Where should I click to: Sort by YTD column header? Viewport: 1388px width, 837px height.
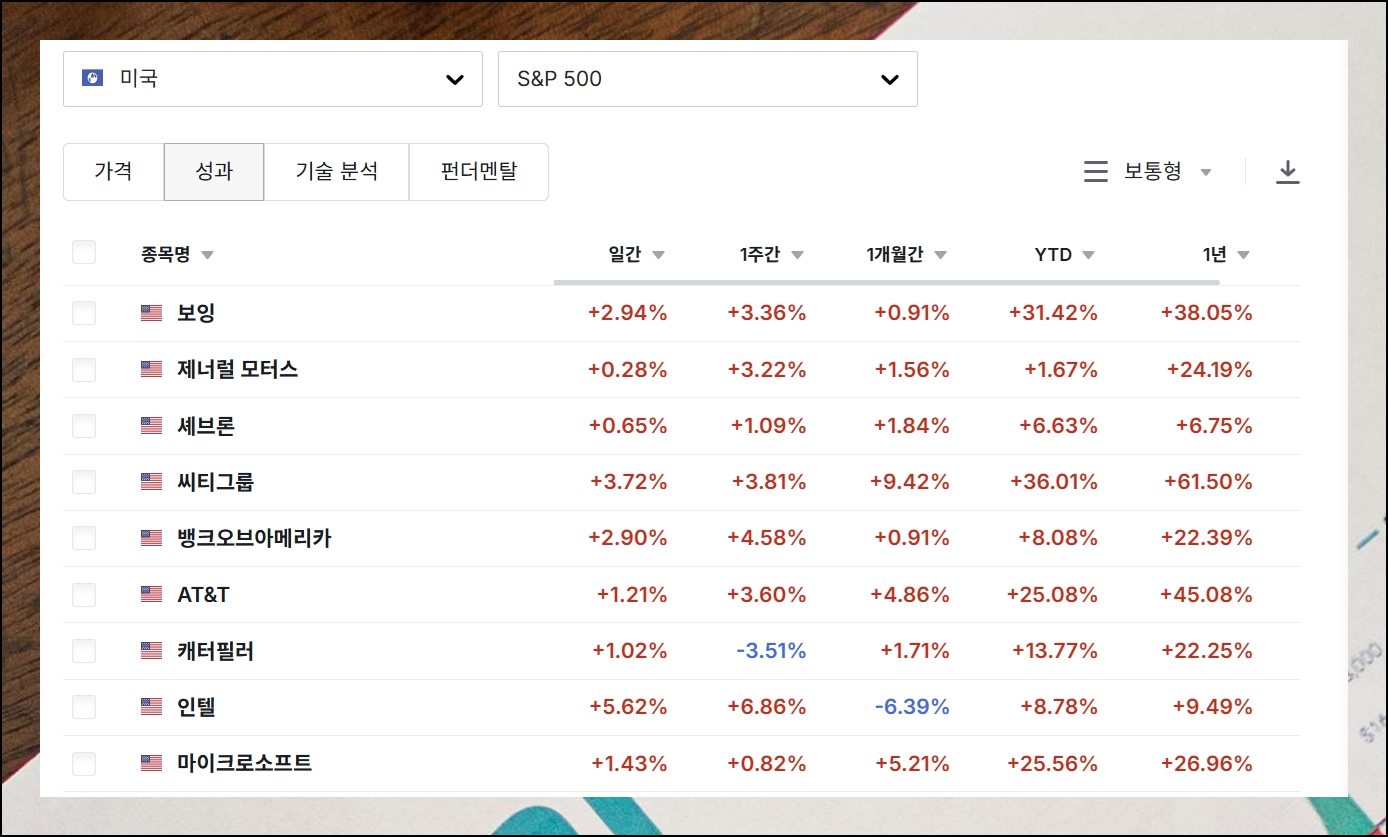tap(1064, 255)
